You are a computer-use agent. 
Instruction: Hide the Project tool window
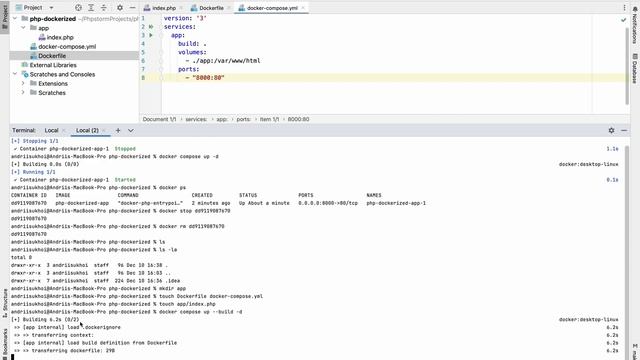click(132, 8)
